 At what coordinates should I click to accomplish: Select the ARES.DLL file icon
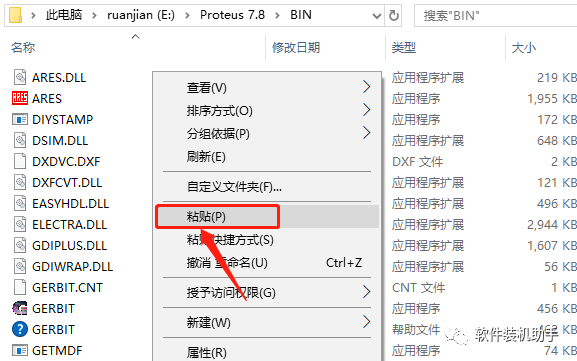coord(20,77)
